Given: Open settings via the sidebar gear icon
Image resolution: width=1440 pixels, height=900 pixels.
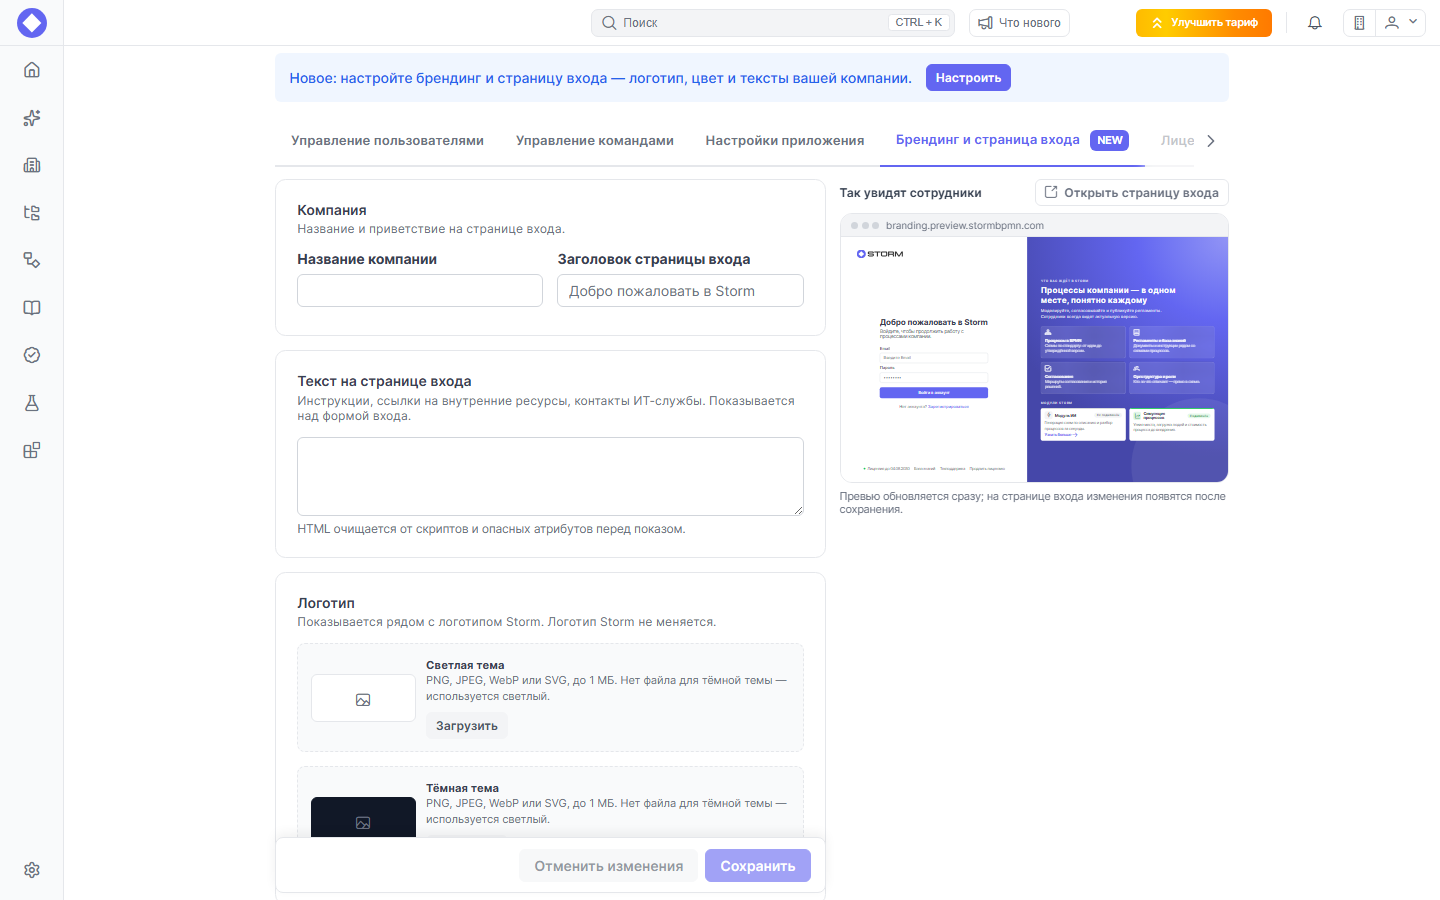Looking at the screenshot, I should (32, 870).
